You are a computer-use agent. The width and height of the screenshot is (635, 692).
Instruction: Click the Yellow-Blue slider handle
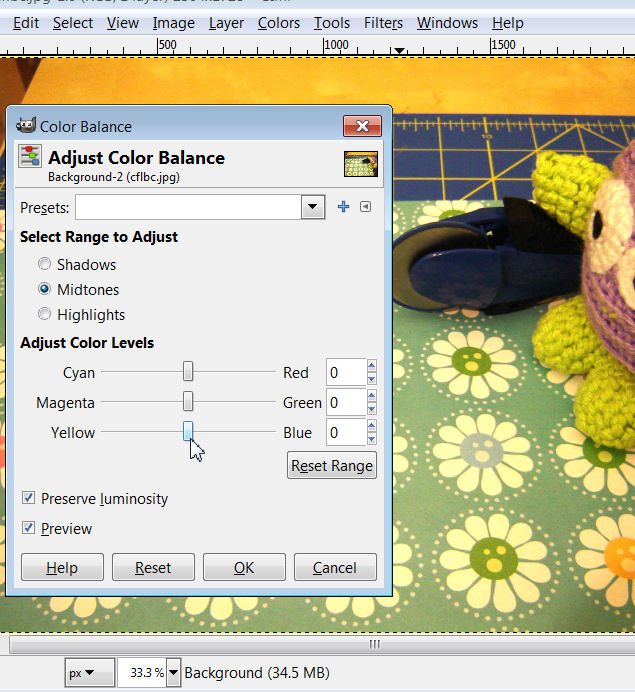pyautogui.click(x=188, y=431)
